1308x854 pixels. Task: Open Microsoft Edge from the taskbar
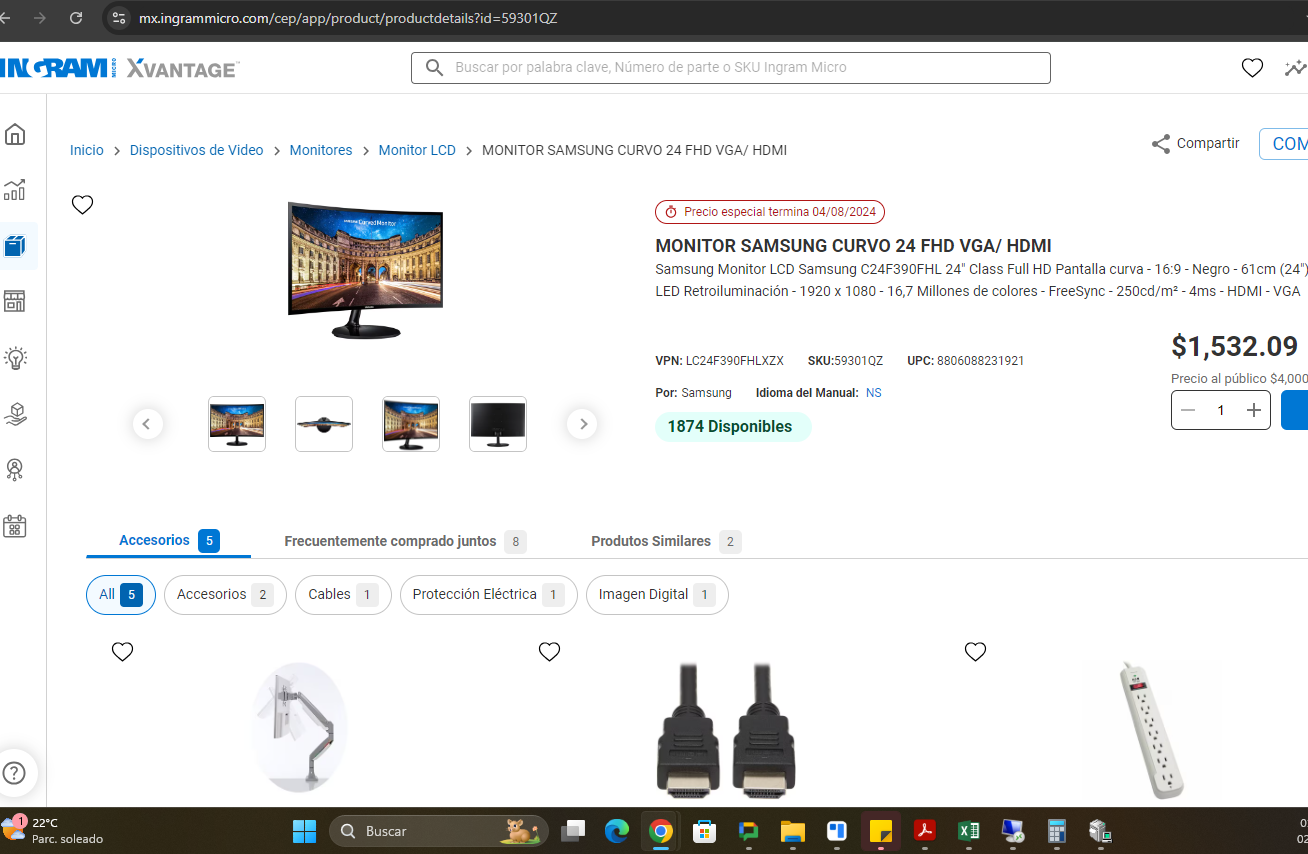coord(617,831)
